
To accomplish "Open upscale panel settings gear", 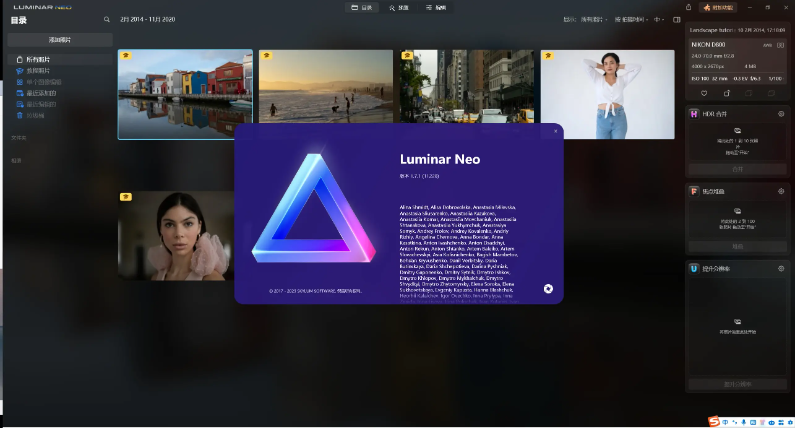I will coord(781,268).
